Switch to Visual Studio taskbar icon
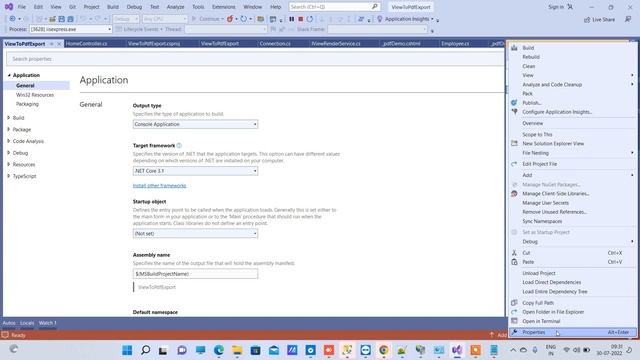640x360 pixels. (457, 350)
